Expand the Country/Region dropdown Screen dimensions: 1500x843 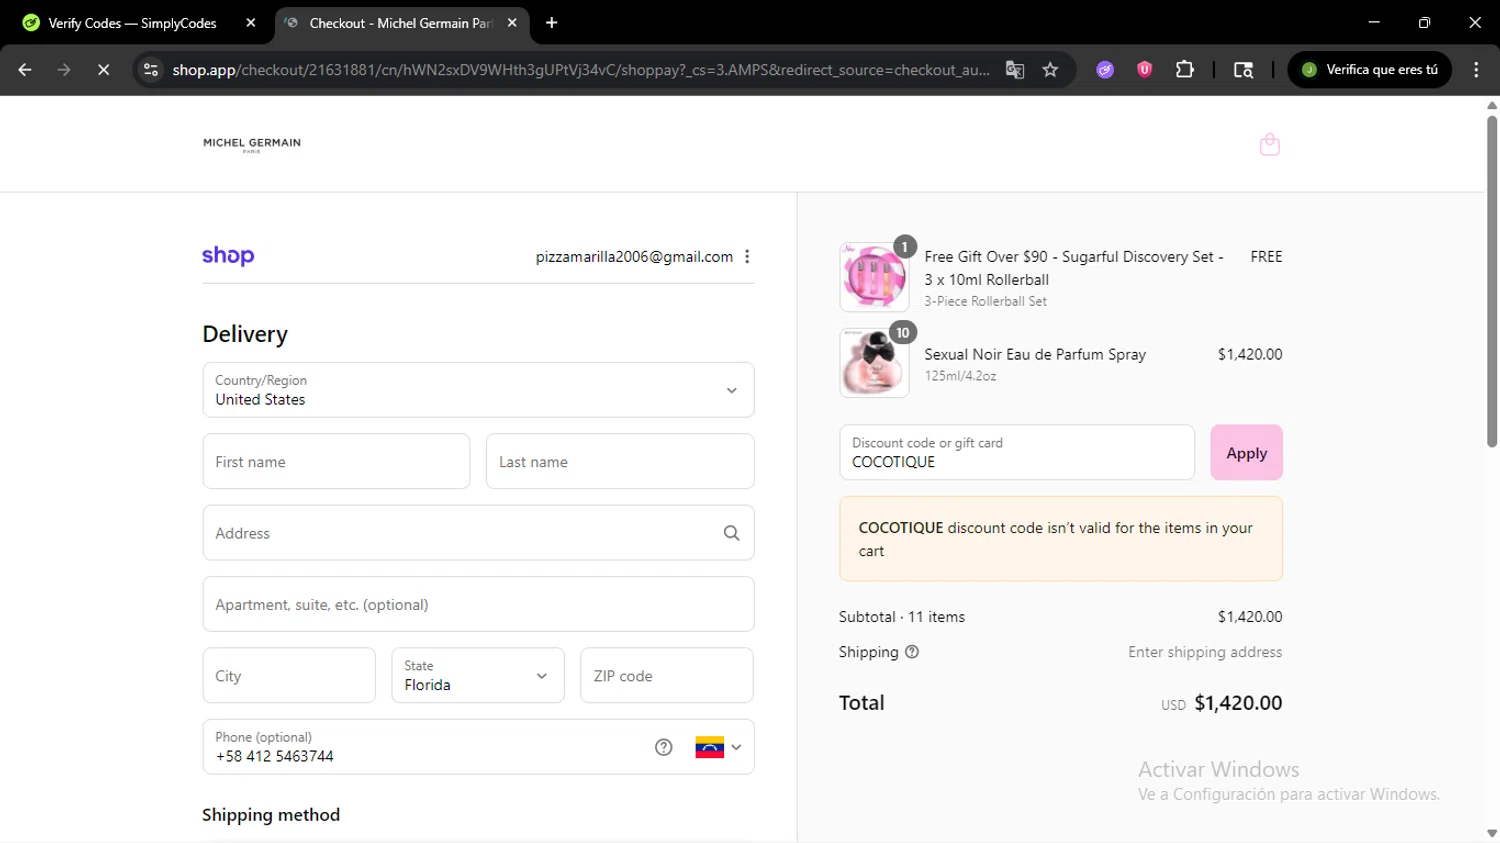478,390
